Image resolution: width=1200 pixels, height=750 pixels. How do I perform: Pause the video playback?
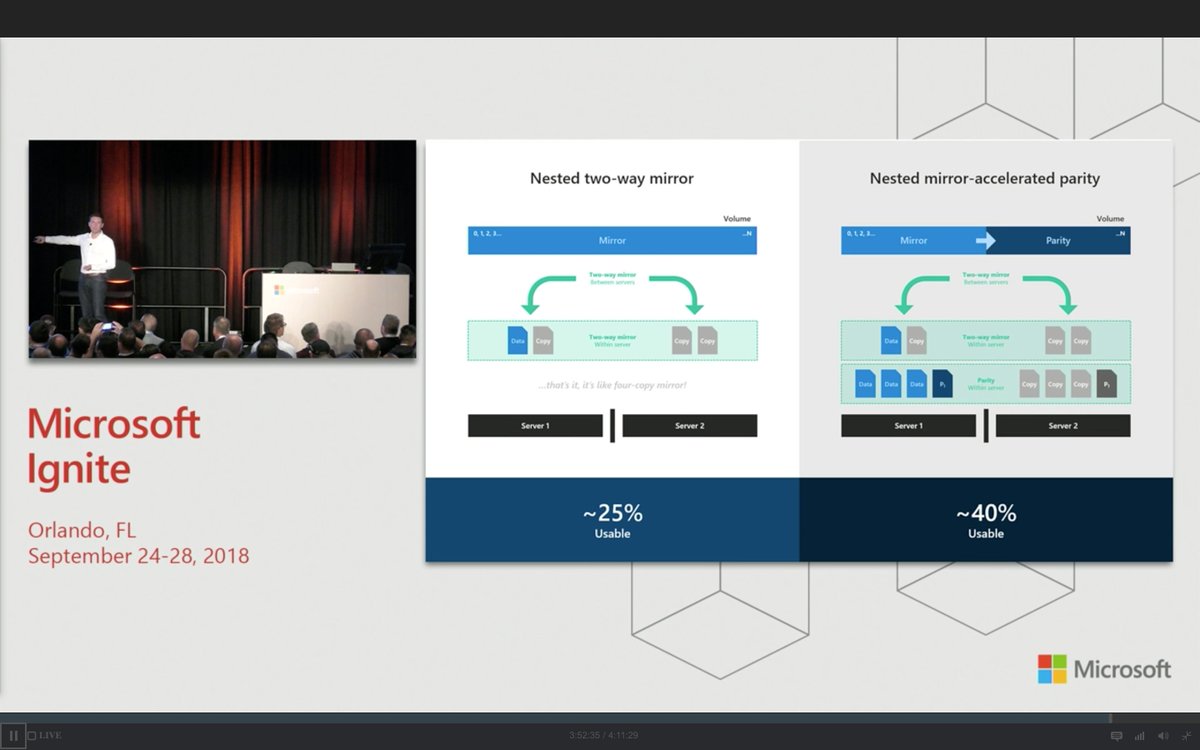[14, 736]
